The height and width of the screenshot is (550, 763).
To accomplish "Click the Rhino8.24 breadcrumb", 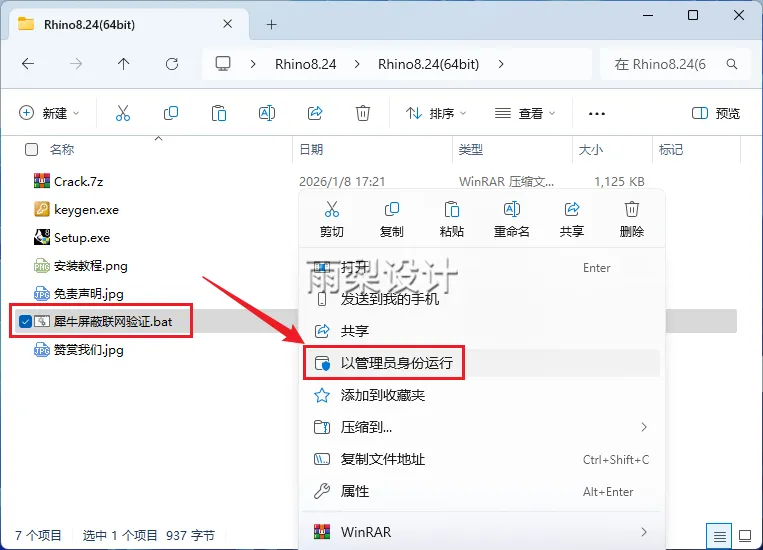I will [306, 64].
